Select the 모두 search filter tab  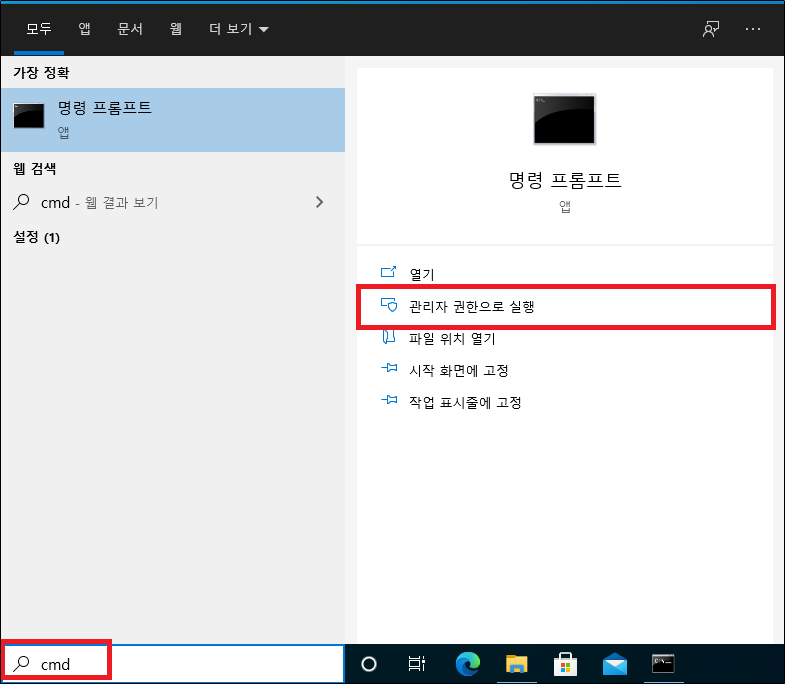coord(39,29)
